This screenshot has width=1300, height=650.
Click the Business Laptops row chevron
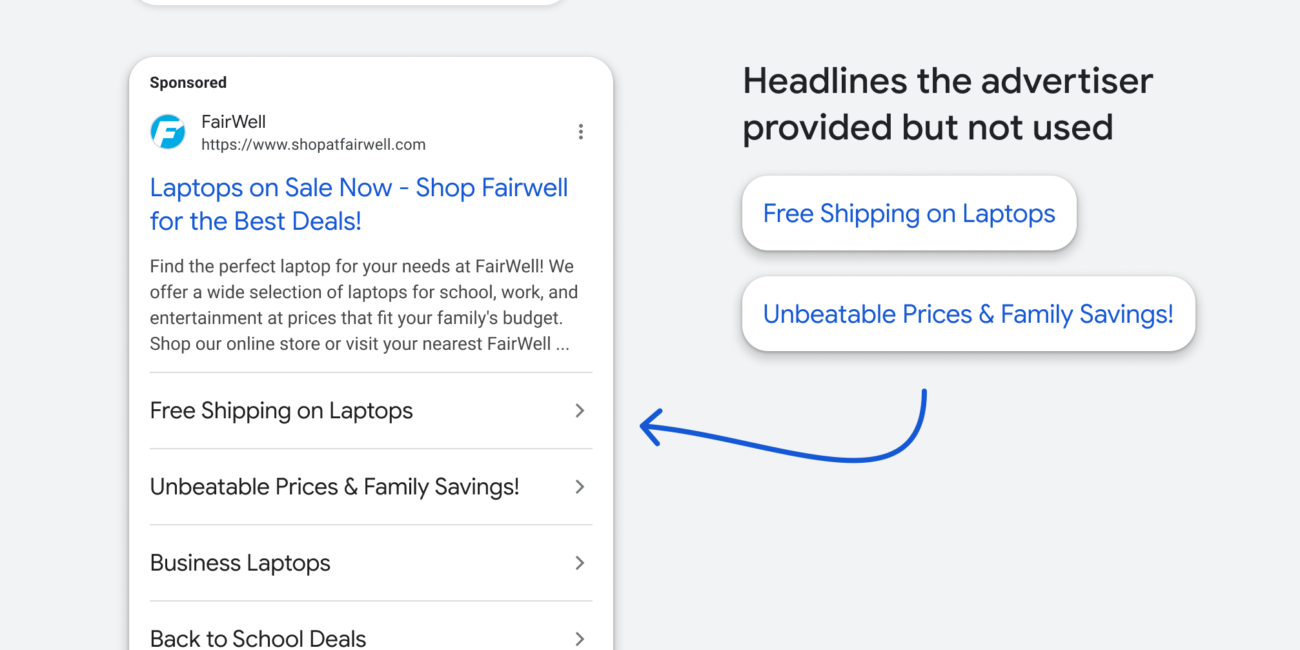click(x=579, y=563)
